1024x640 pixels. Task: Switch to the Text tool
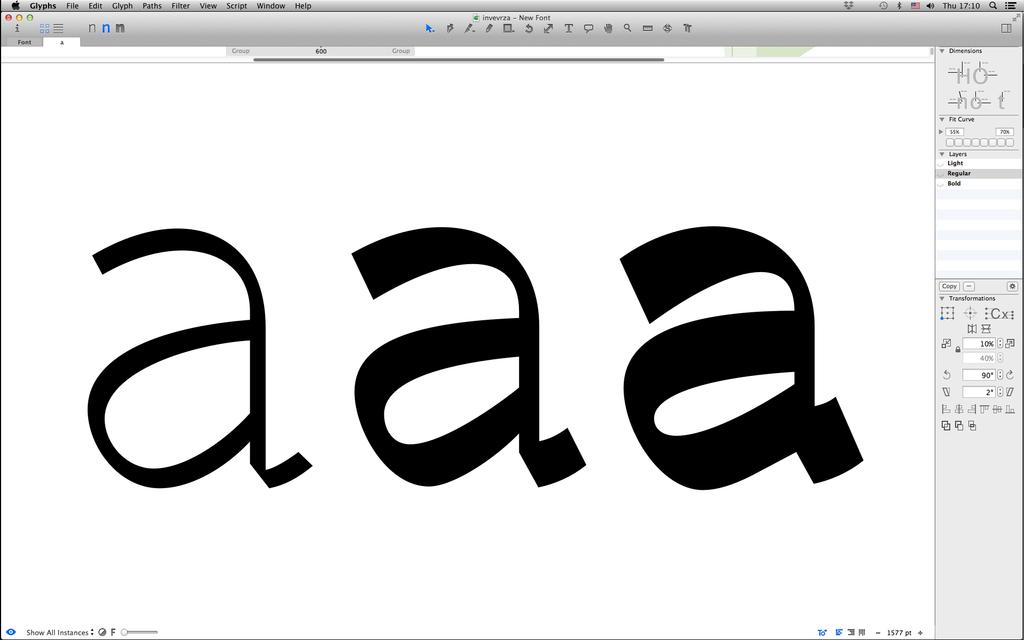[x=568, y=28]
